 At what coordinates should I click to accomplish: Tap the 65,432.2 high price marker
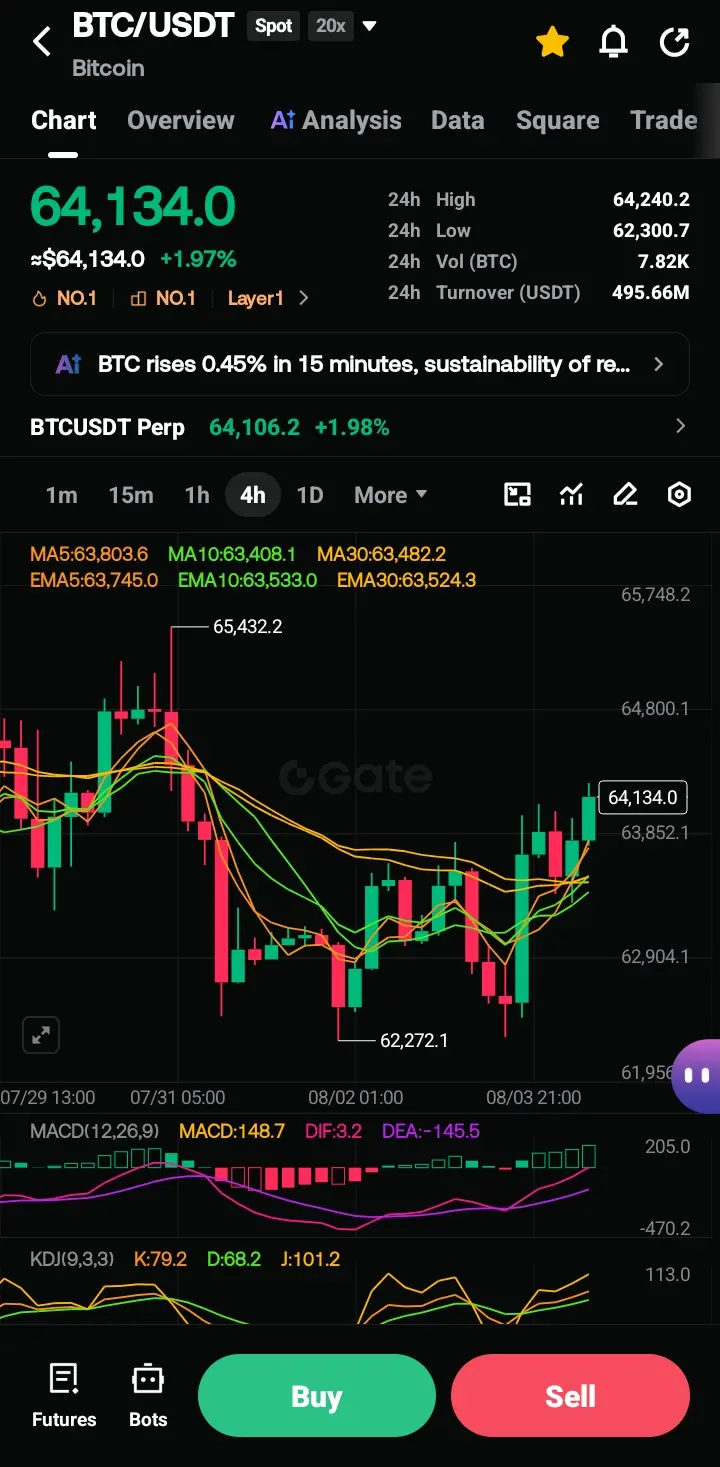[247, 627]
